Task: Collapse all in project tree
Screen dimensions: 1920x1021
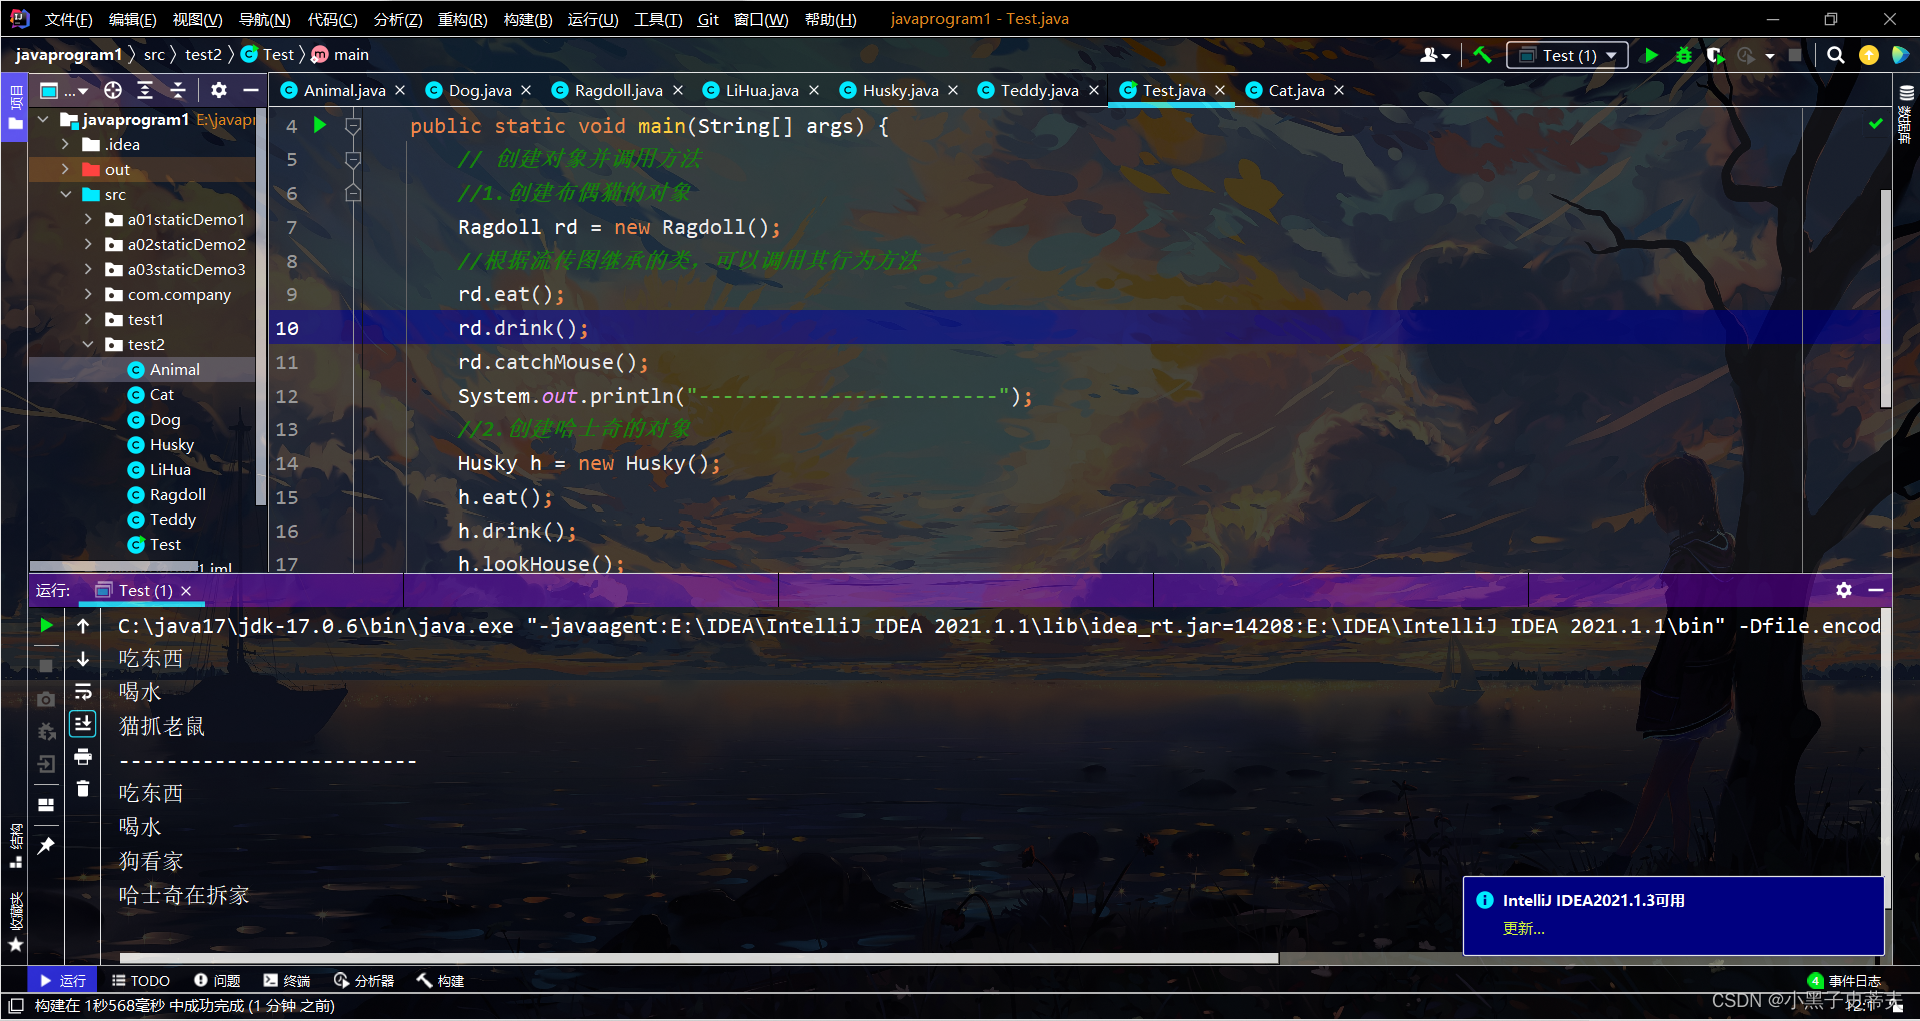Action: click(x=178, y=90)
